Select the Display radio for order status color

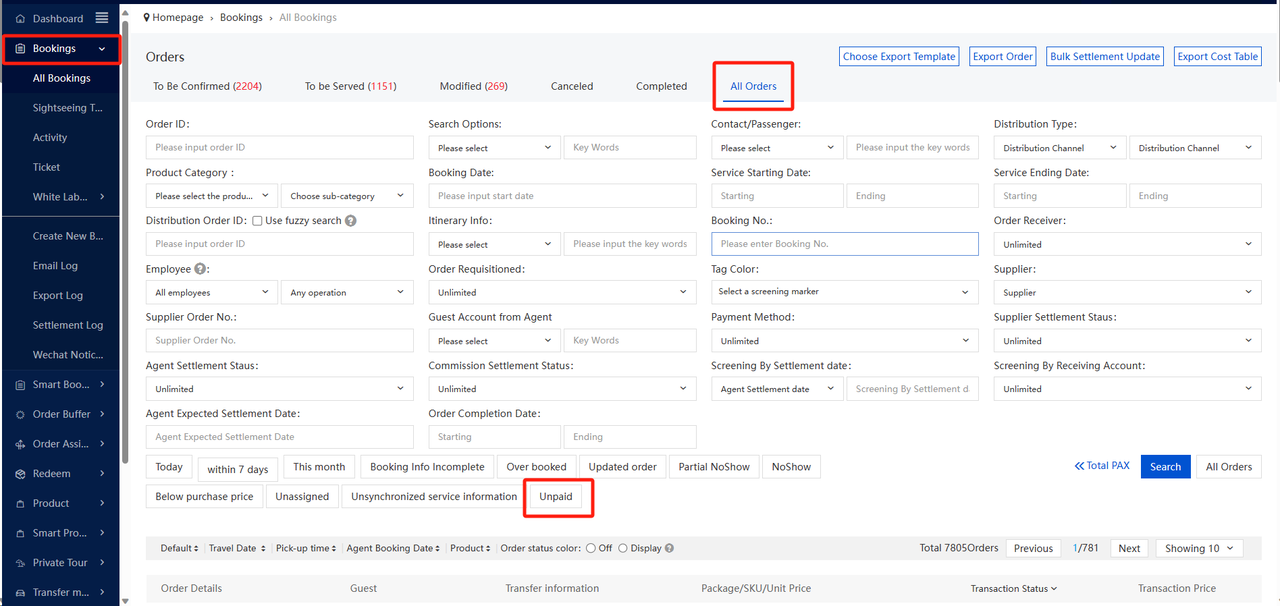point(623,548)
